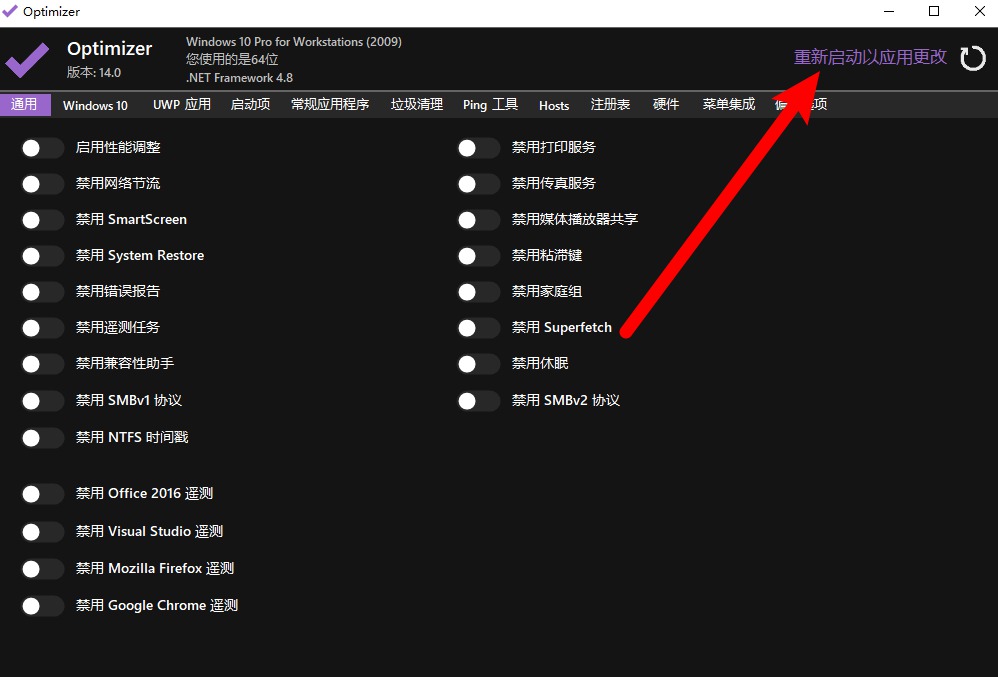The height and width of the screenshot is (677, 998).
Task: Click Windows 10 Pro for Workstations text
Action: [293, 42]
